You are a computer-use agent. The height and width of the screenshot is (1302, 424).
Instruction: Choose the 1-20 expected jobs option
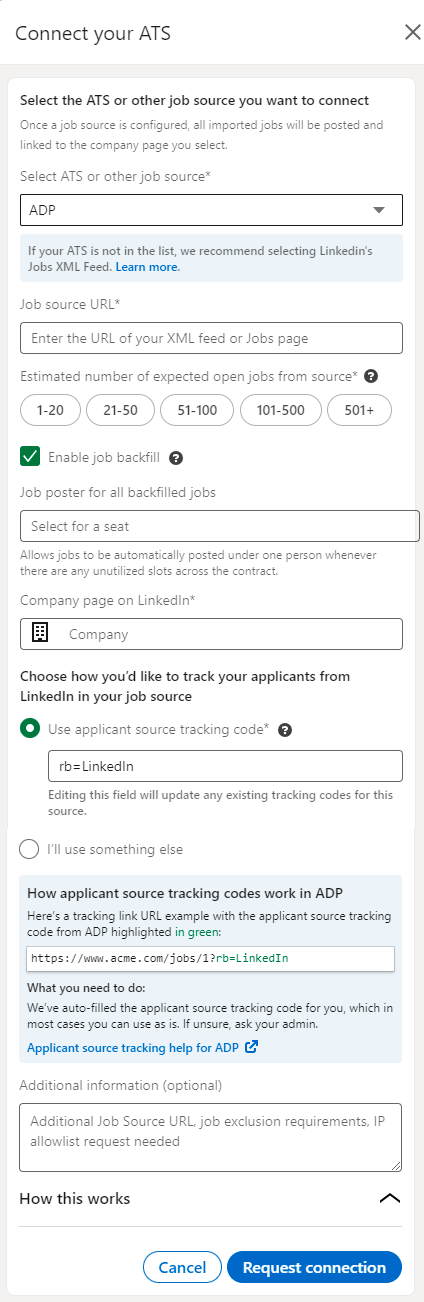(50, 410)
